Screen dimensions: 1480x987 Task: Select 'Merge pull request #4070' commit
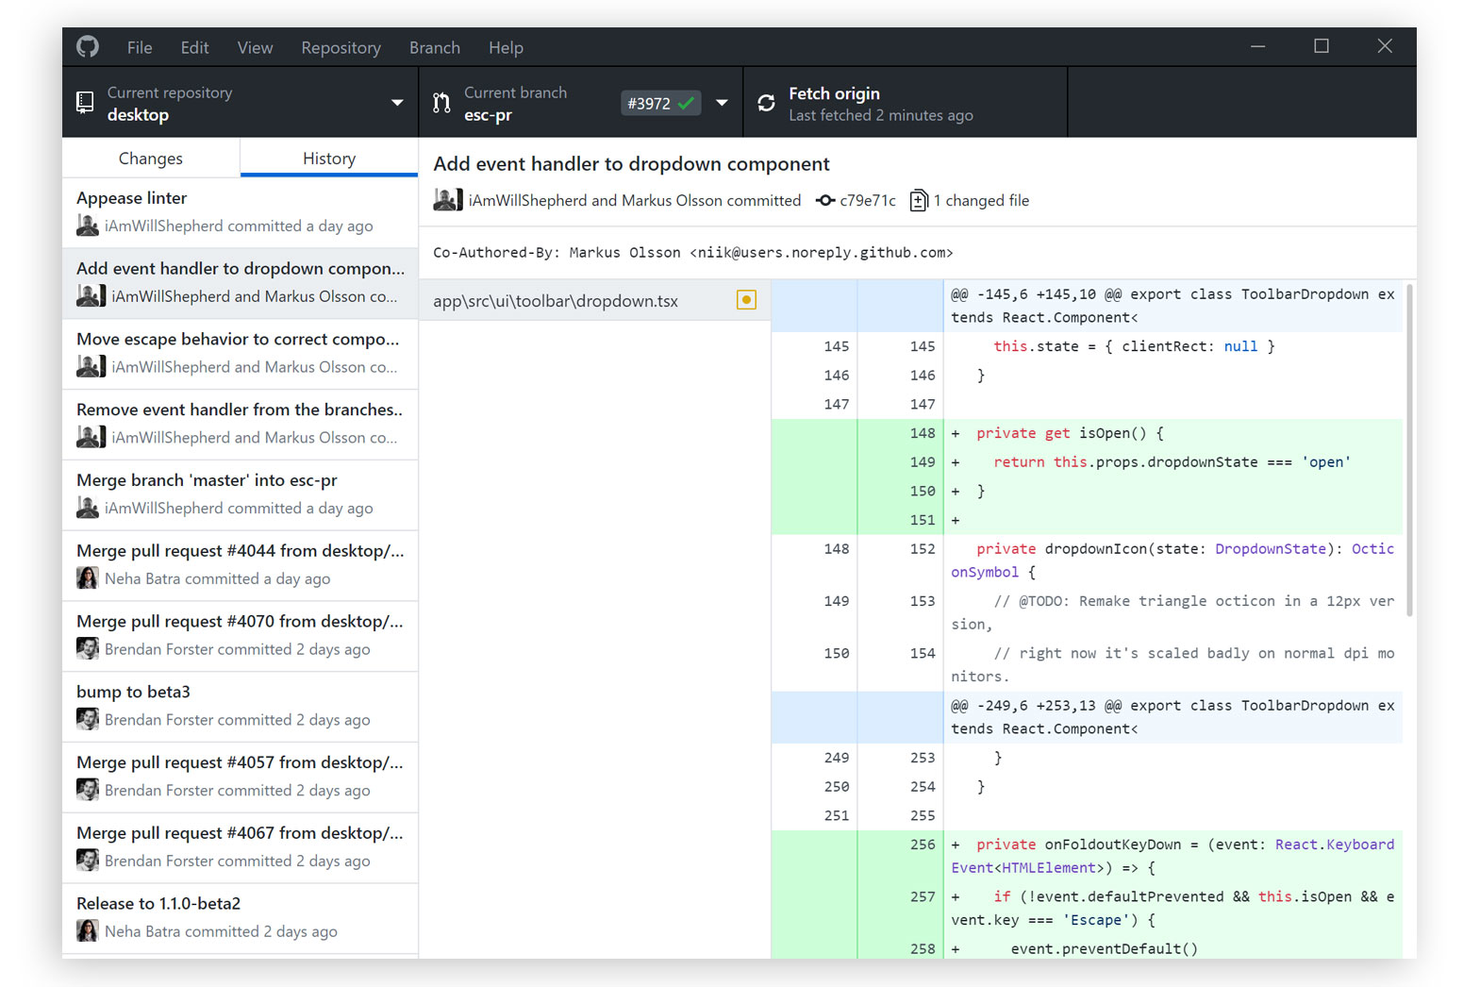coord(240,636)
